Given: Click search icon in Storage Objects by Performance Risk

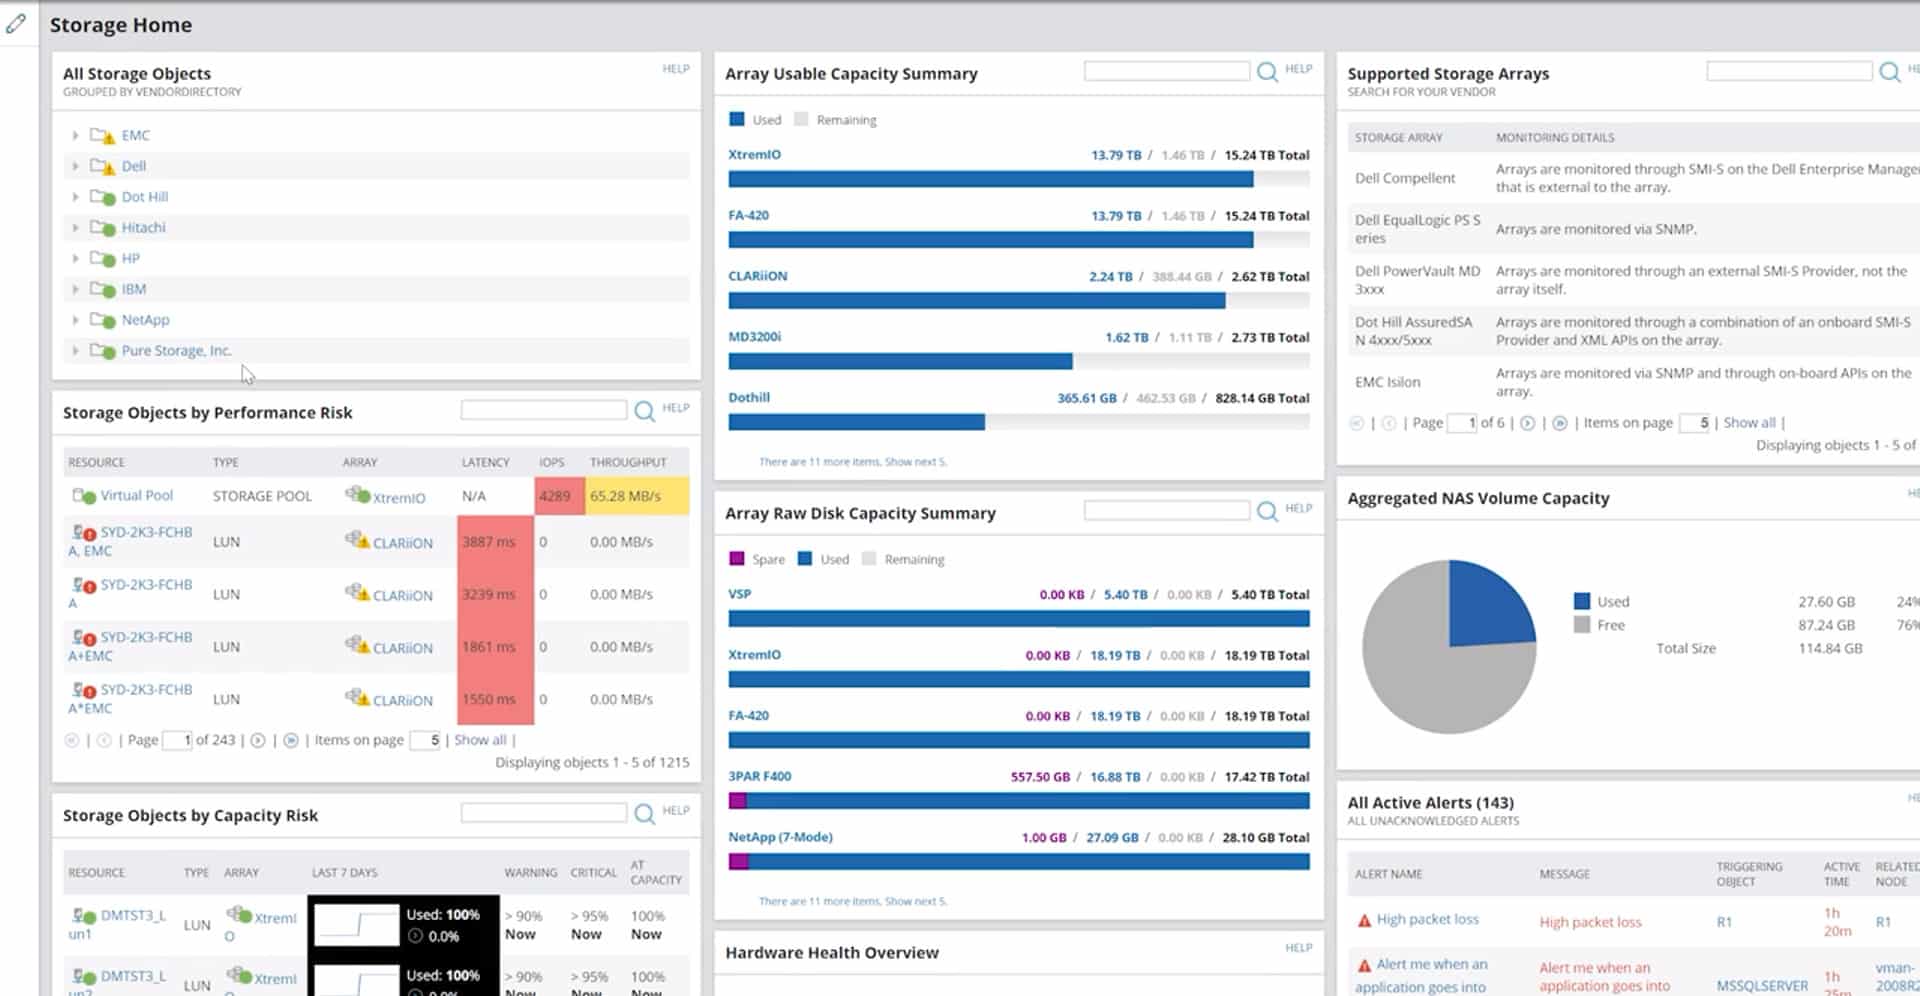Looking at the screenshot, I should click(x=644, y=410).
